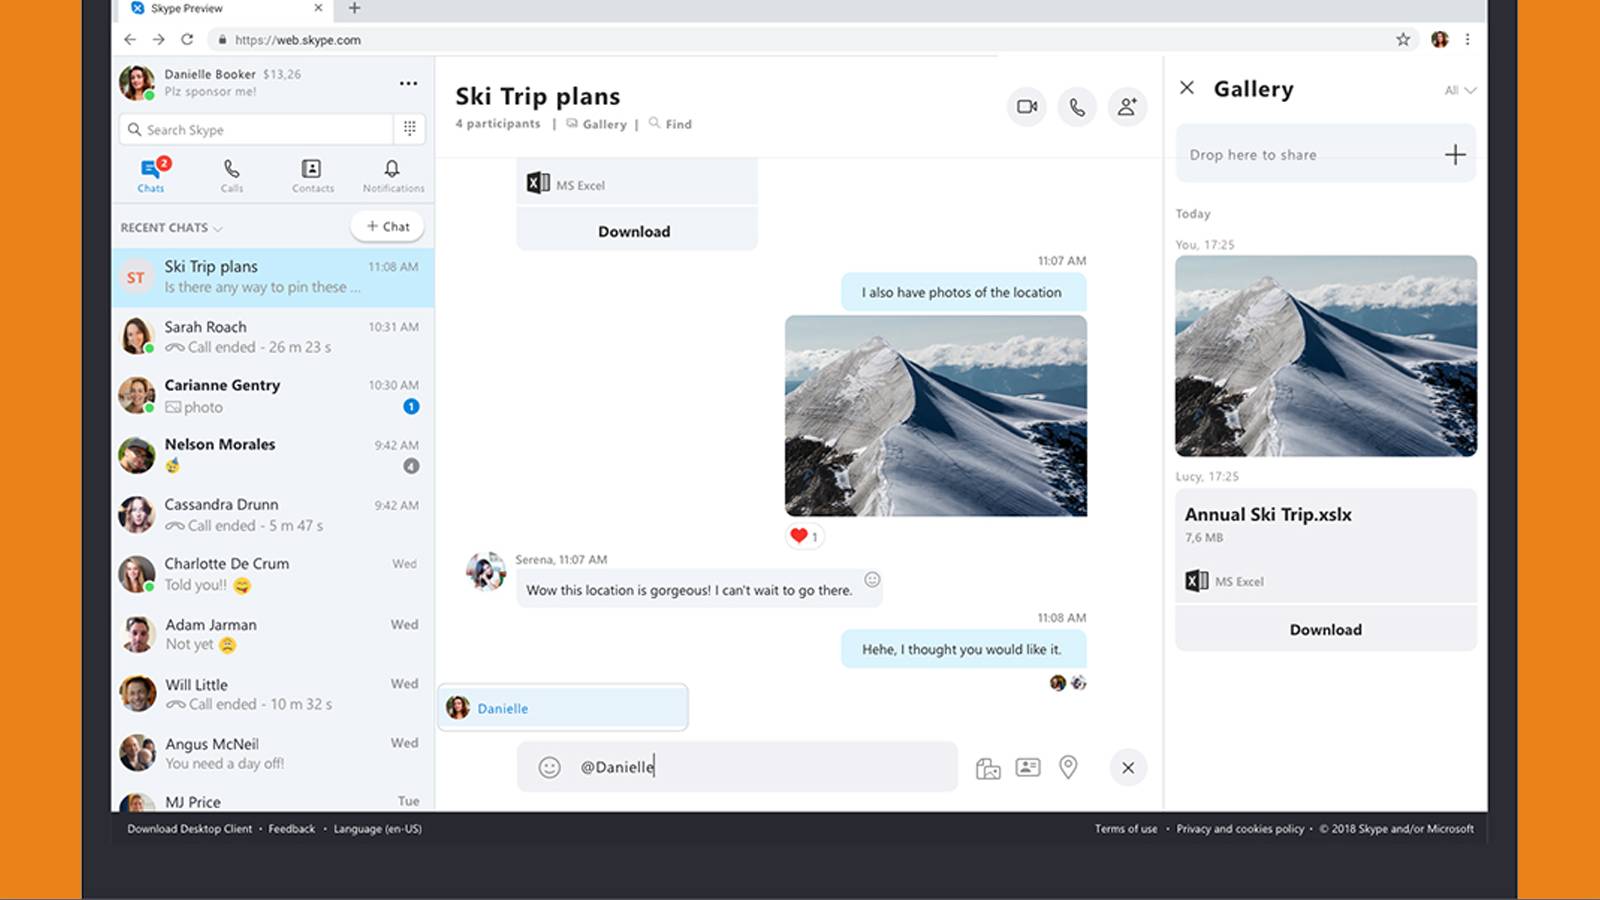1600x900 pixels.
Task: Click the Search Skype field
Action: pyautogui.click(x=260, y=129)
